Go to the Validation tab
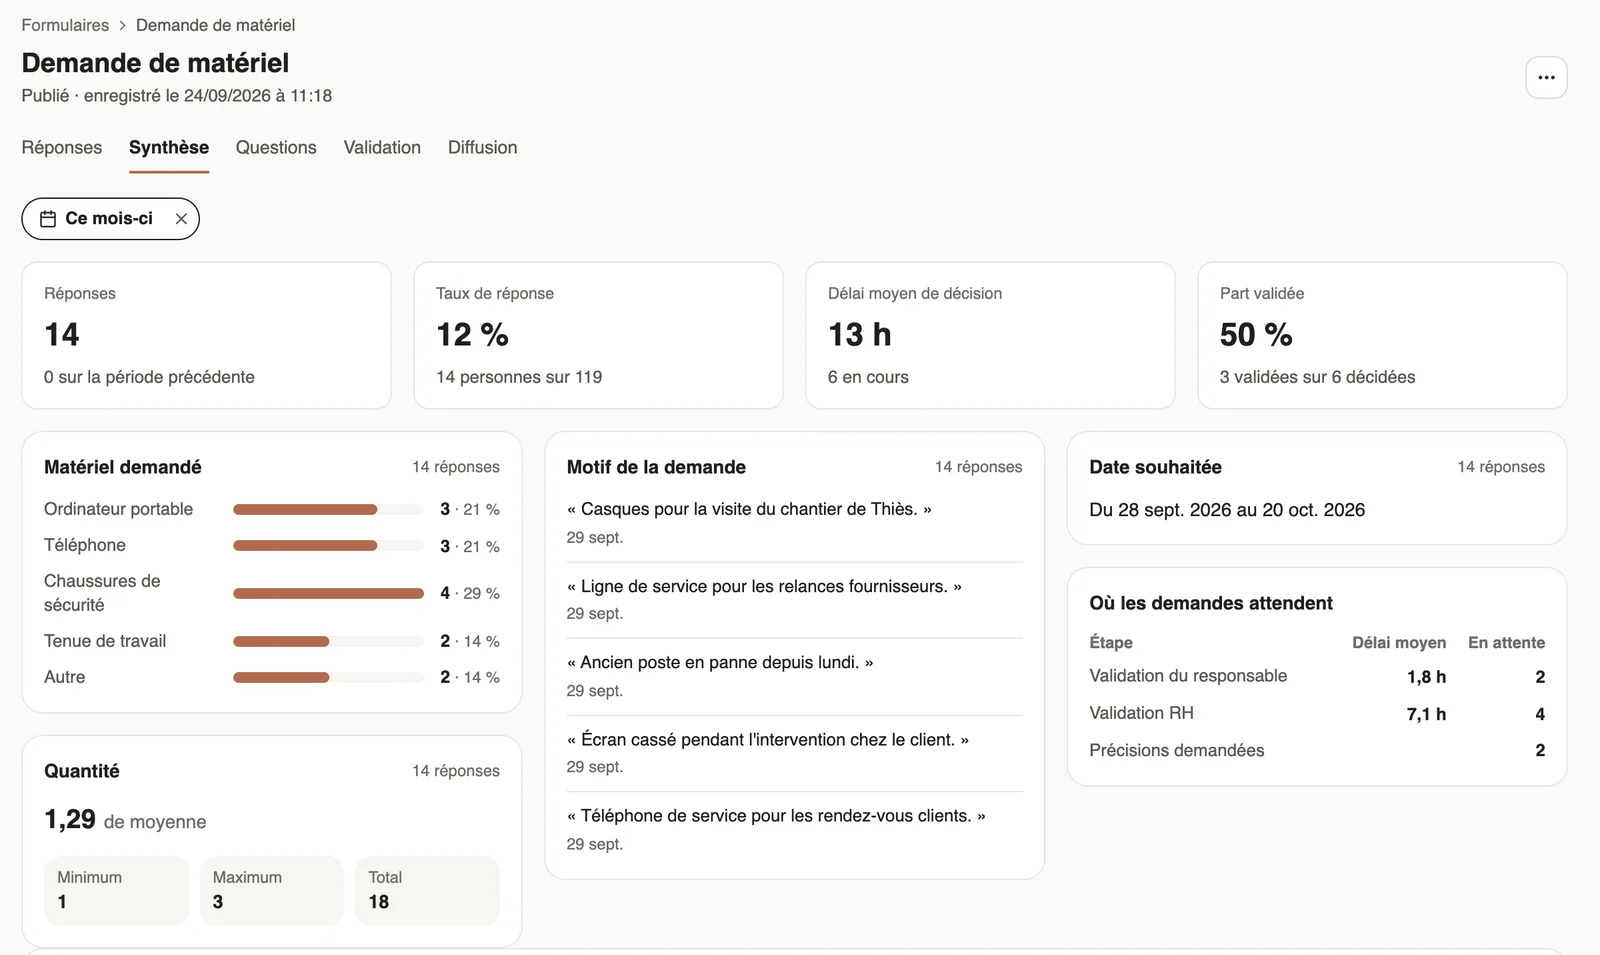The height and width of the screenshot is (955, 1600). (382, 147)
